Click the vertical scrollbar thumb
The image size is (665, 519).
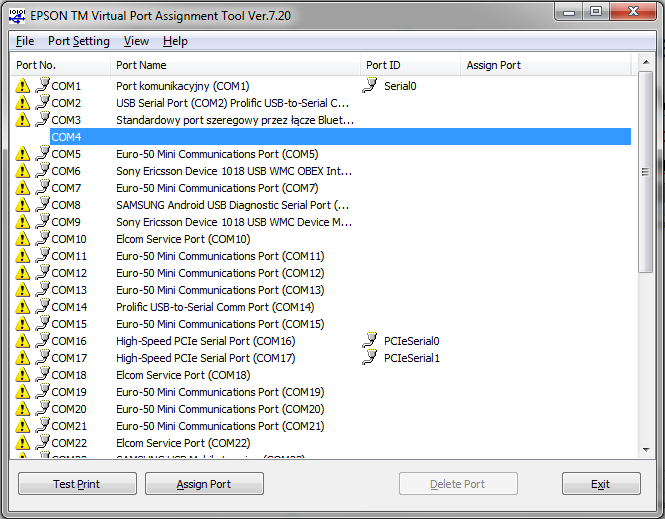coord(645,172)
